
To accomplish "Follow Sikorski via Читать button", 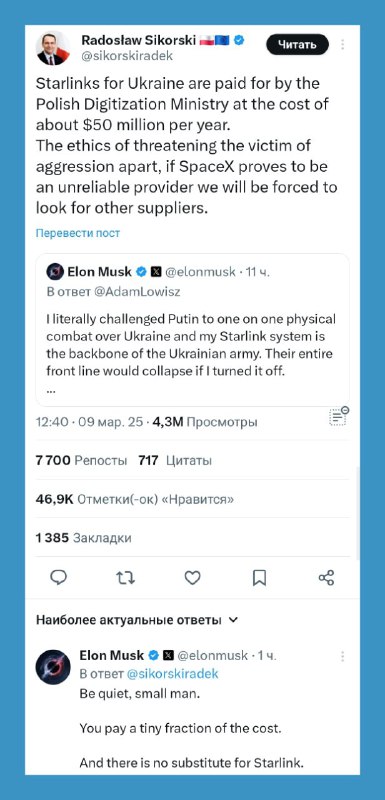I will (x=297, y=44).
